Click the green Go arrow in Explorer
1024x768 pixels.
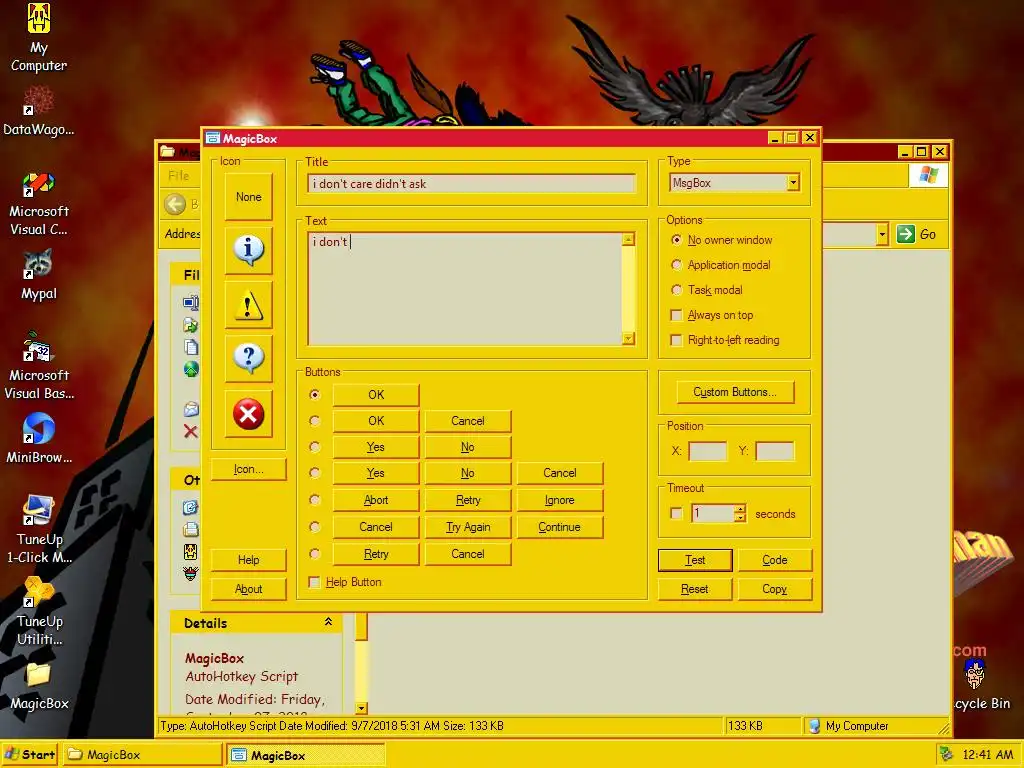906,234
